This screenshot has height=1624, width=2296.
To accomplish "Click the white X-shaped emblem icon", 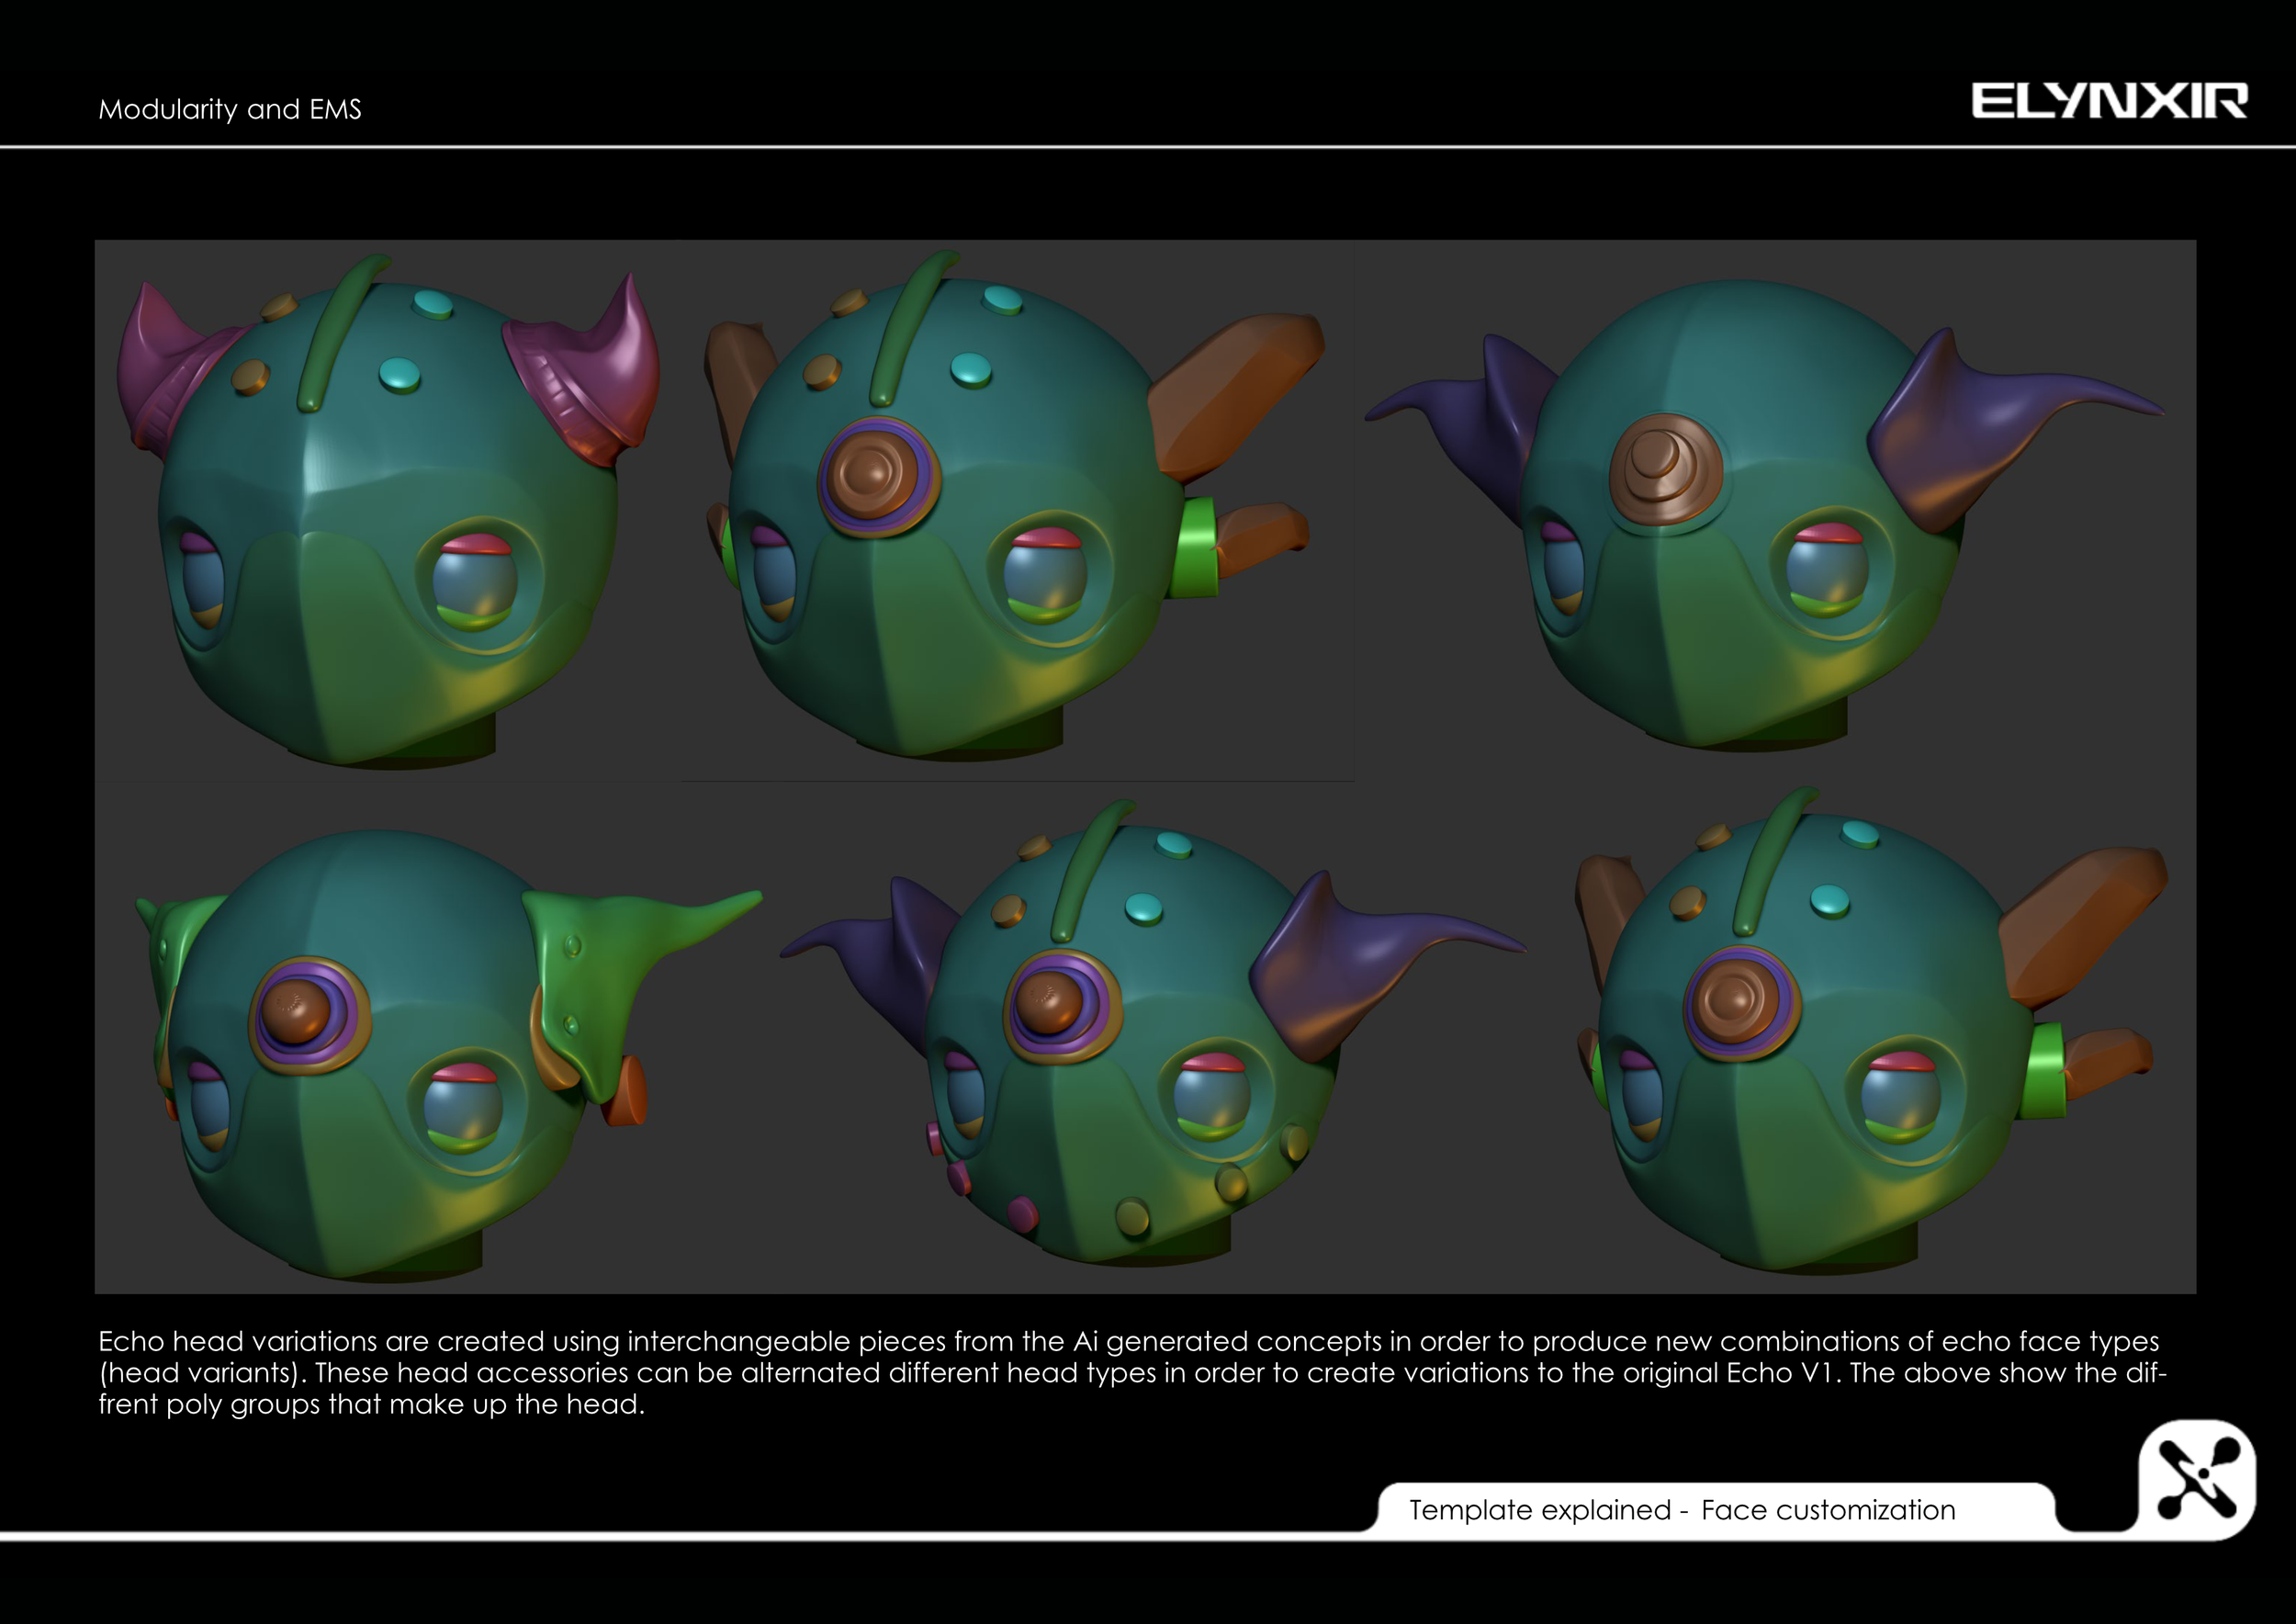I will pyautogui.click(x=2196, y=1478).
